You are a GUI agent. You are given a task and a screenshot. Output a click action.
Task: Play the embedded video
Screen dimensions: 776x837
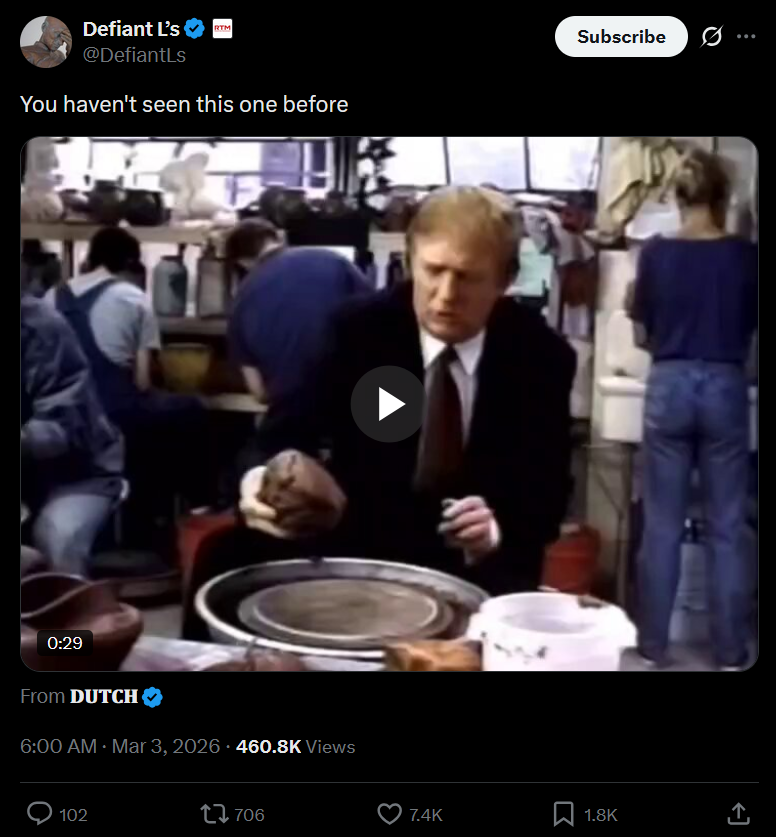(389, 404)
